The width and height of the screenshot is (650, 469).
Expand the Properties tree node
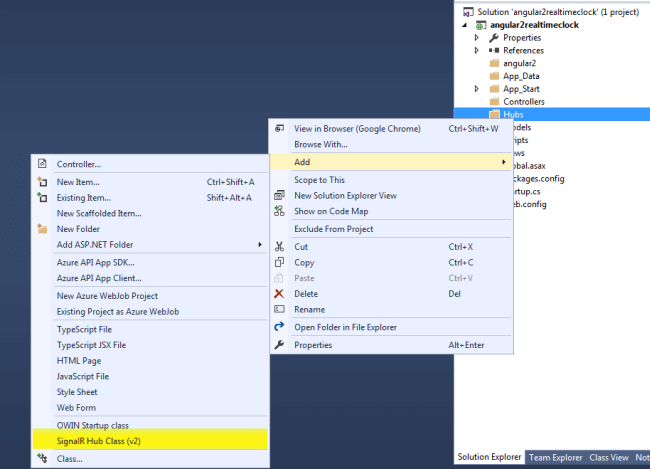[477, 38]
